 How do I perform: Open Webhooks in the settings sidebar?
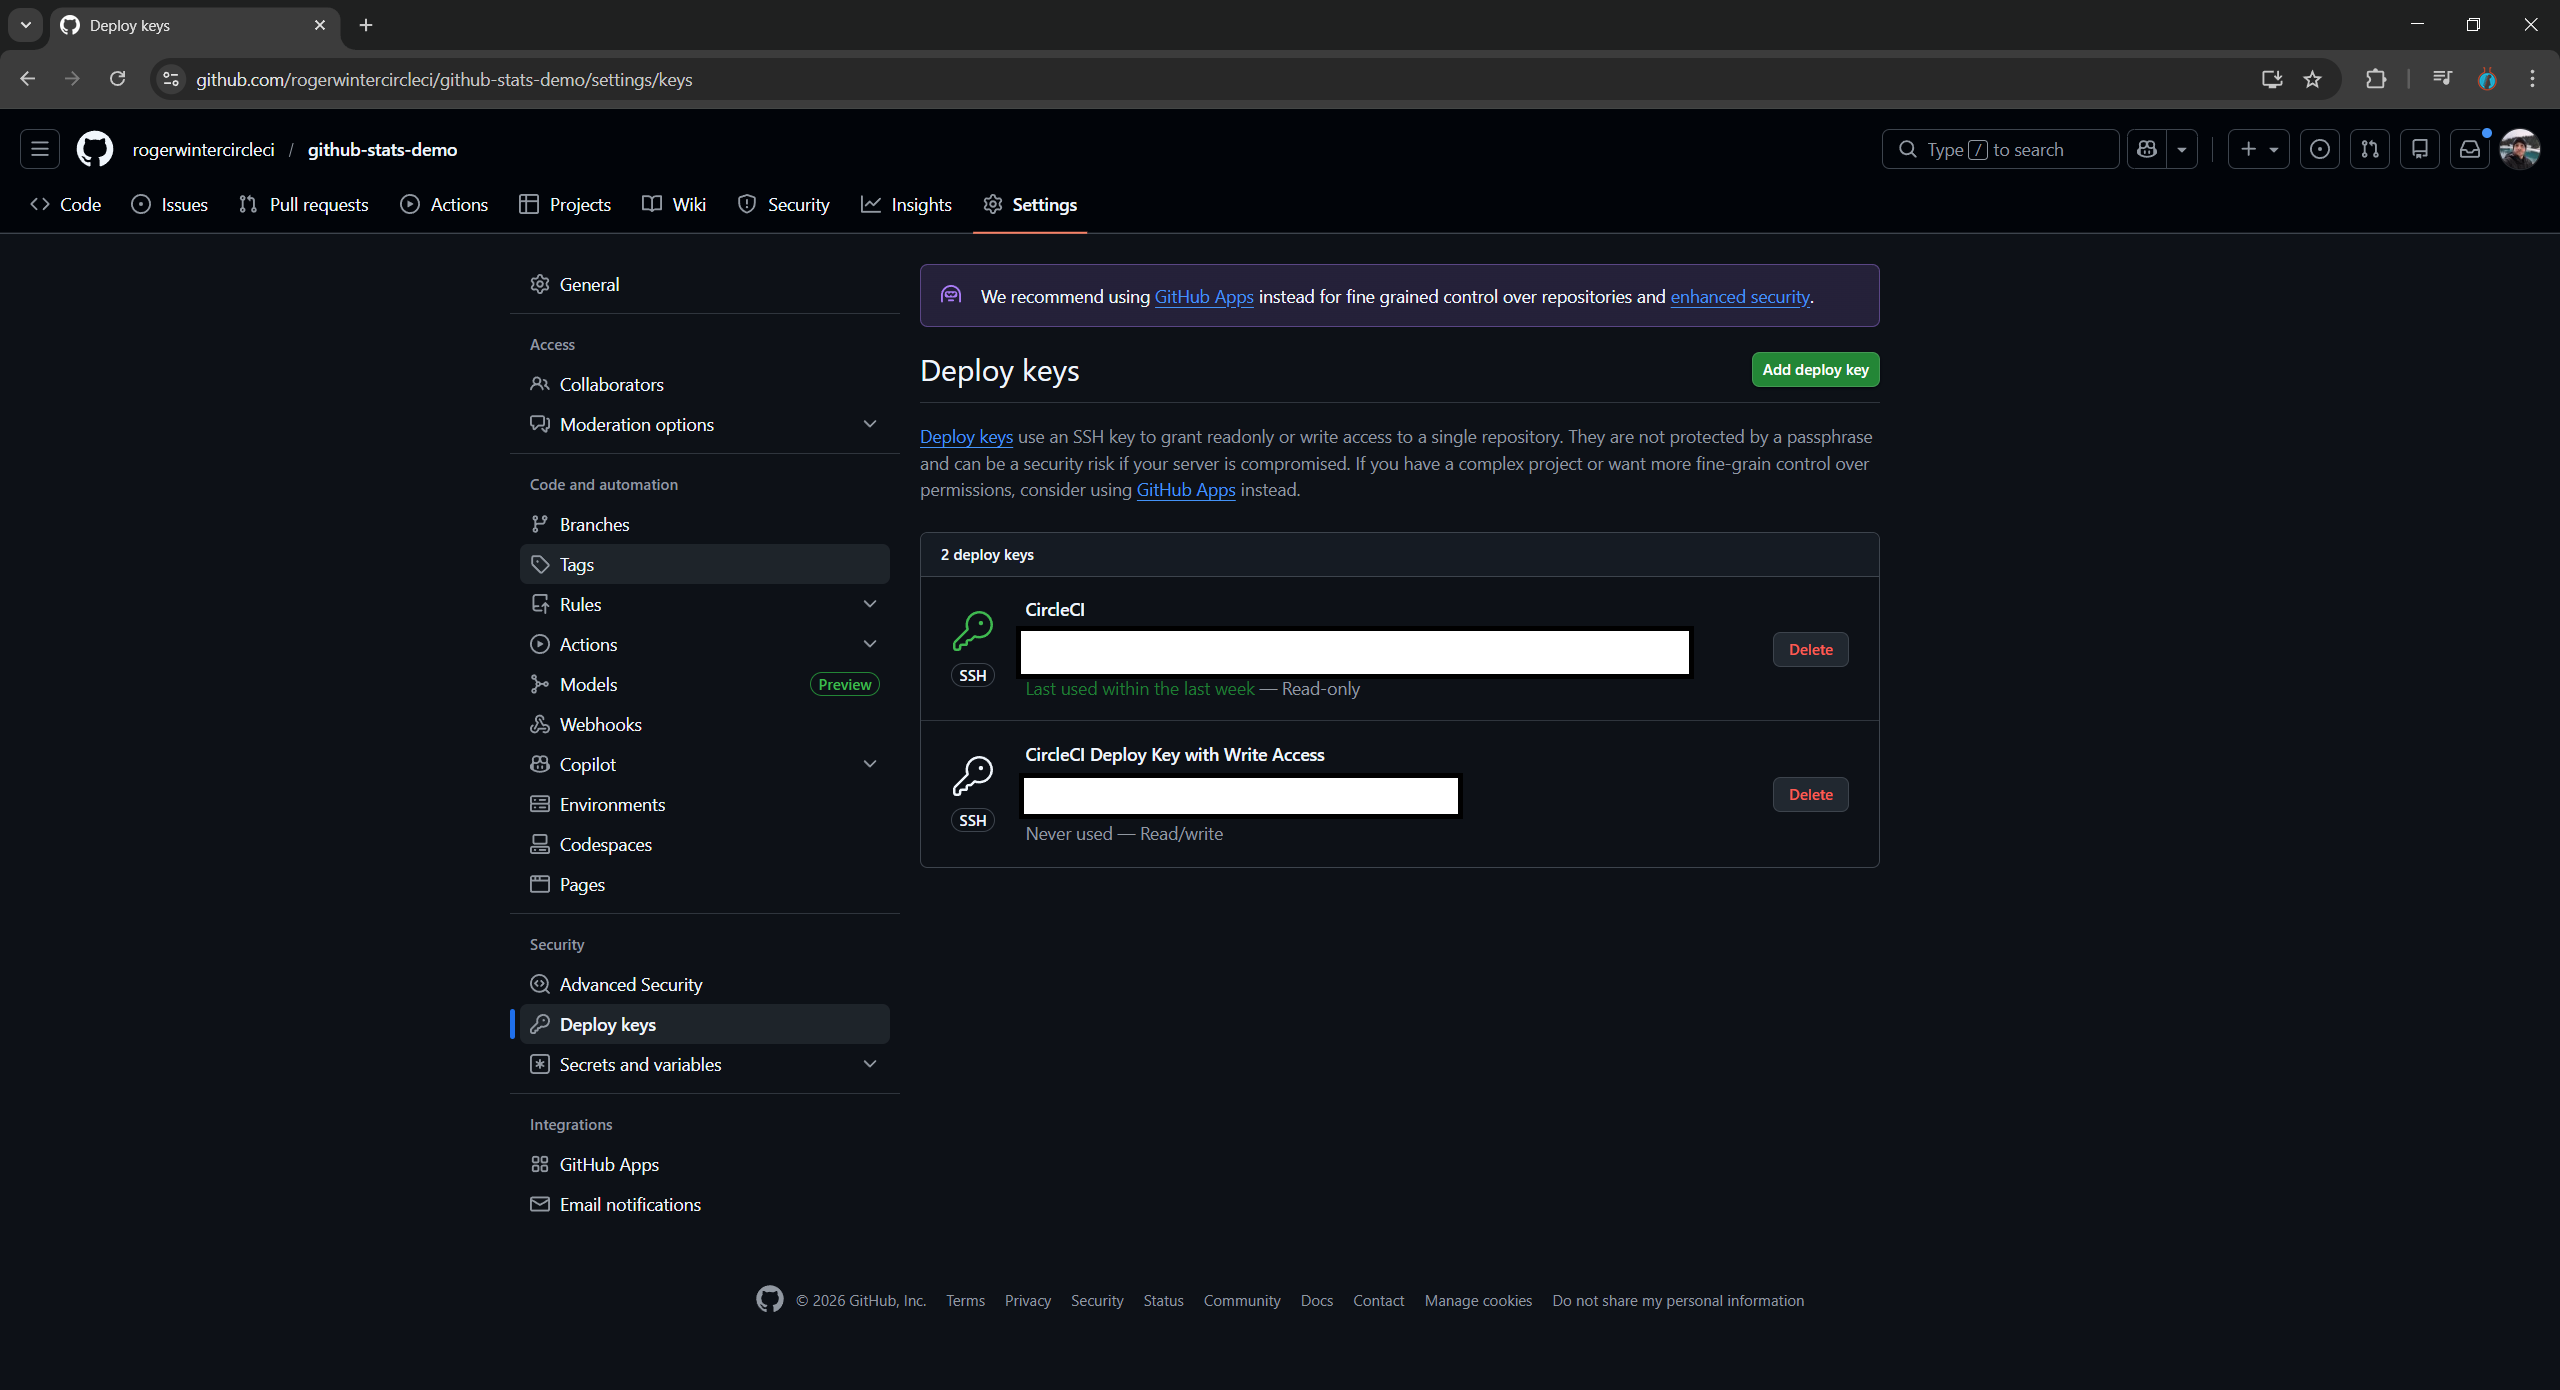coord(705,724)
